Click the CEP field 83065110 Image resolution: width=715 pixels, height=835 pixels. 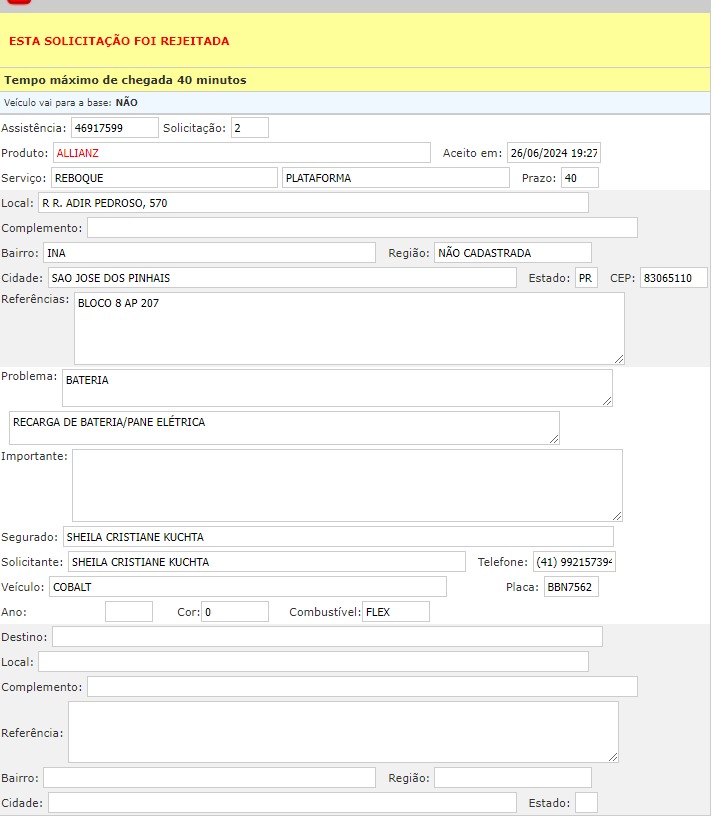point(673,278)
